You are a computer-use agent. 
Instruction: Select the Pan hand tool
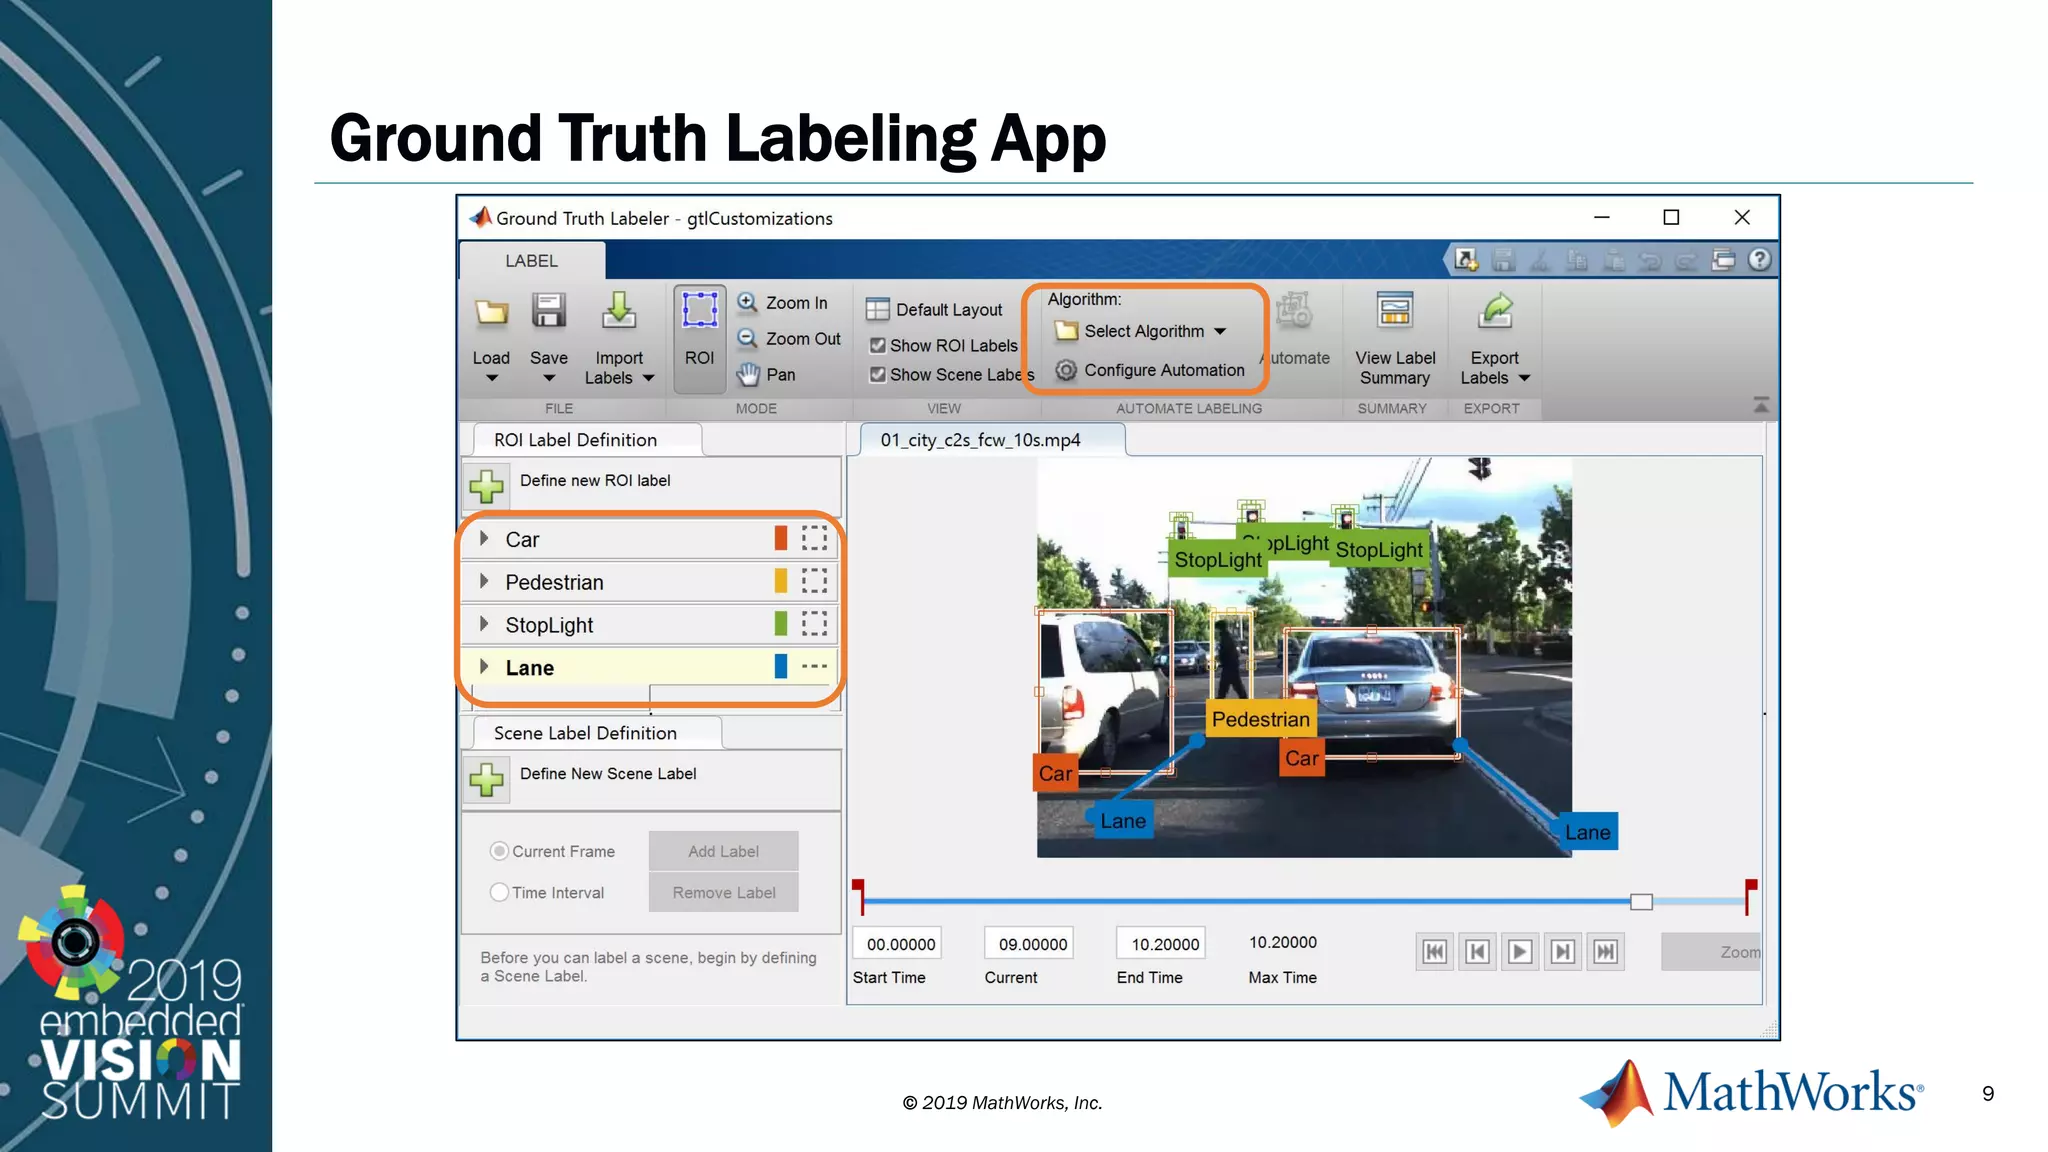tap(768, 375)
